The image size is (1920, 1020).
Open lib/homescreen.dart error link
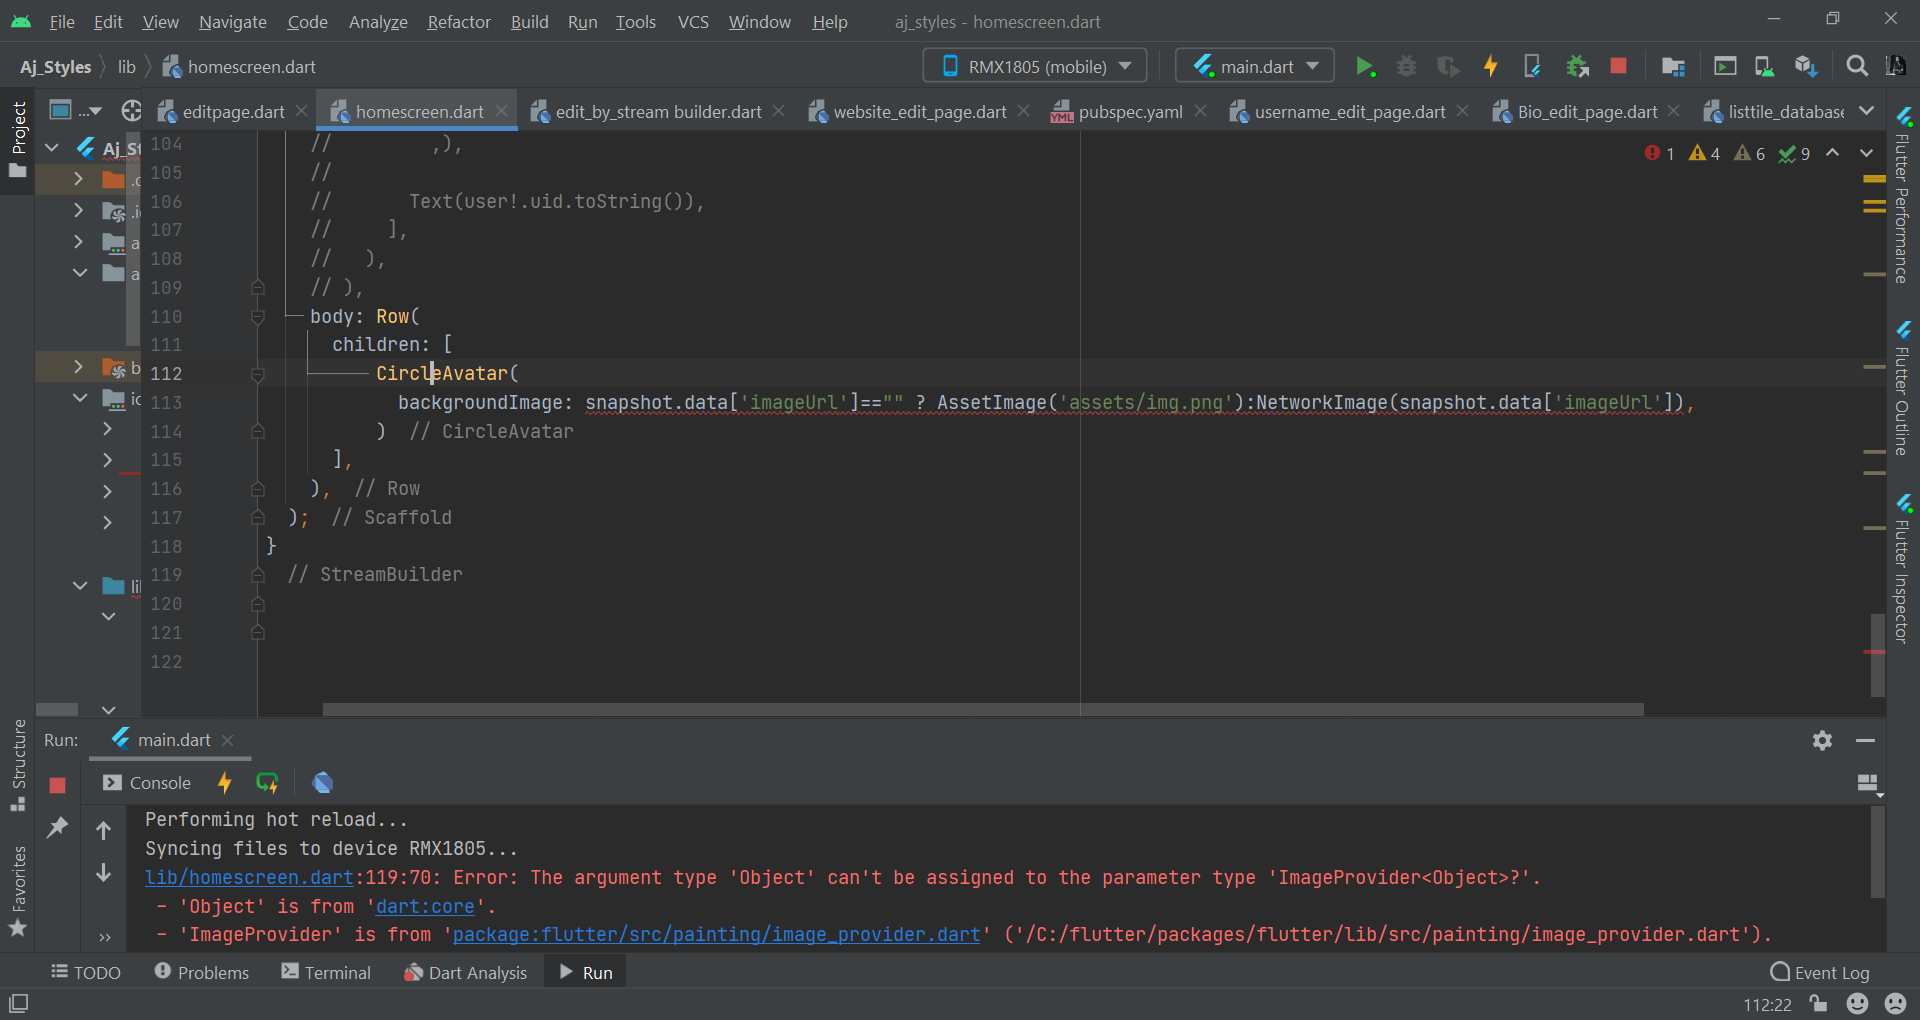(x=249, y=877)
